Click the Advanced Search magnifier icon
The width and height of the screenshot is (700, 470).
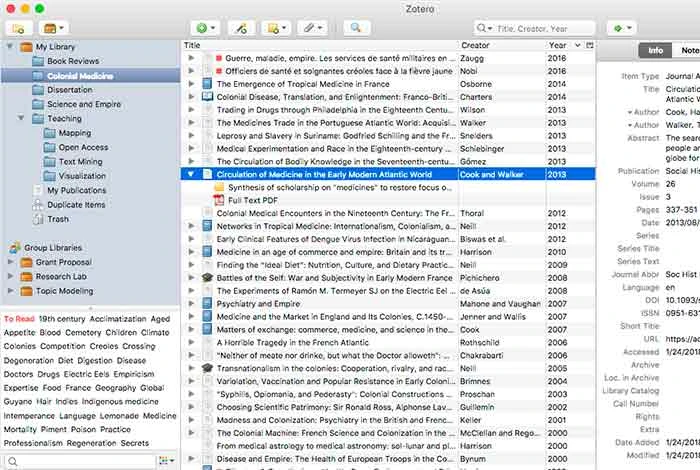[356, 28]
